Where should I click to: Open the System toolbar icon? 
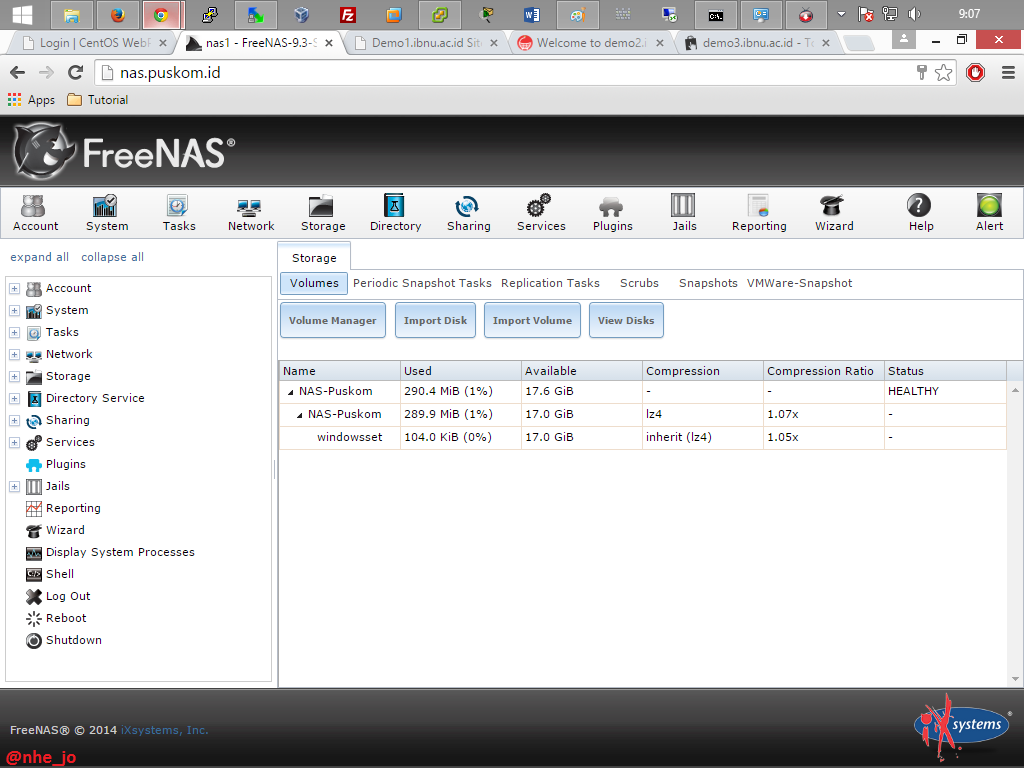point(107,213)
